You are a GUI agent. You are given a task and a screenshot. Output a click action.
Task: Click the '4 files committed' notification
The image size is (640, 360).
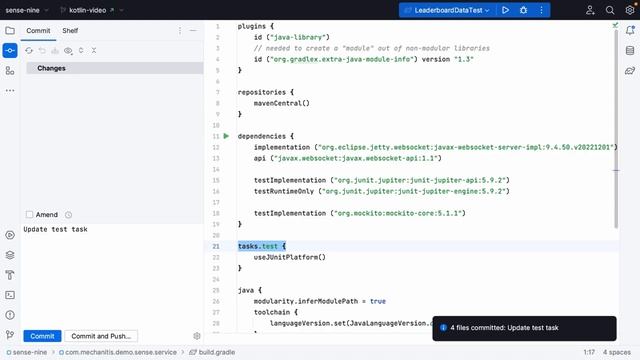coord(524,328)
